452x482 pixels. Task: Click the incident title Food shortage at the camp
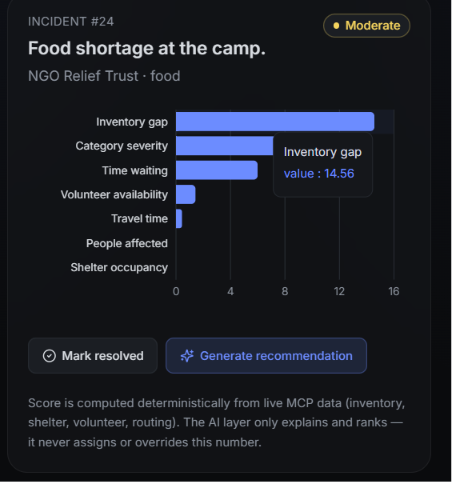click(x=147, y=48)
